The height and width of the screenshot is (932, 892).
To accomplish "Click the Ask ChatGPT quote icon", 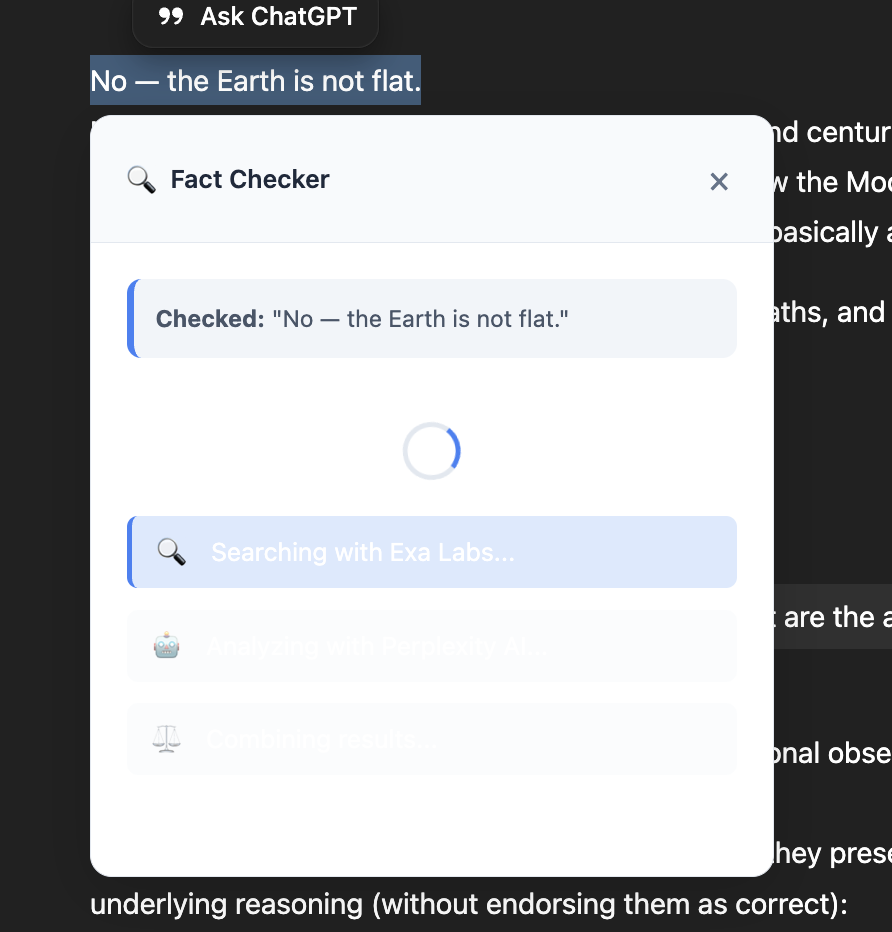I will [x=171, y=16].
